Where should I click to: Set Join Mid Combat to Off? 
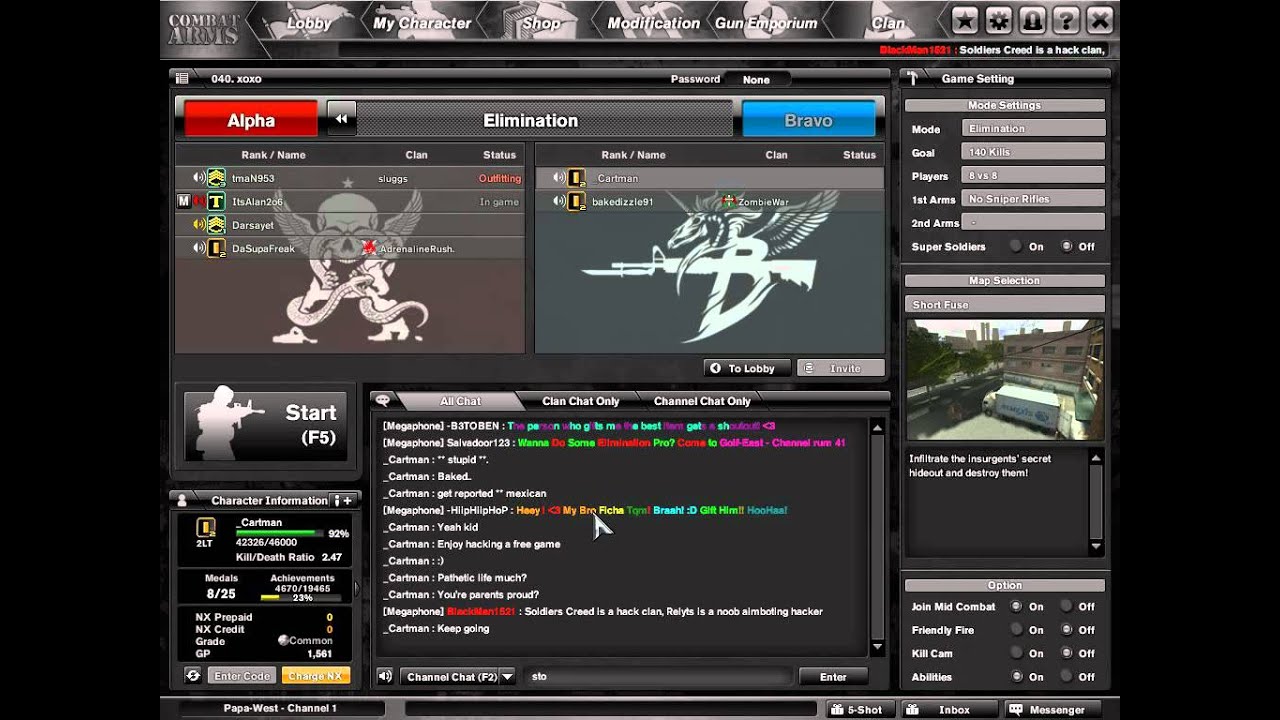1066,606
